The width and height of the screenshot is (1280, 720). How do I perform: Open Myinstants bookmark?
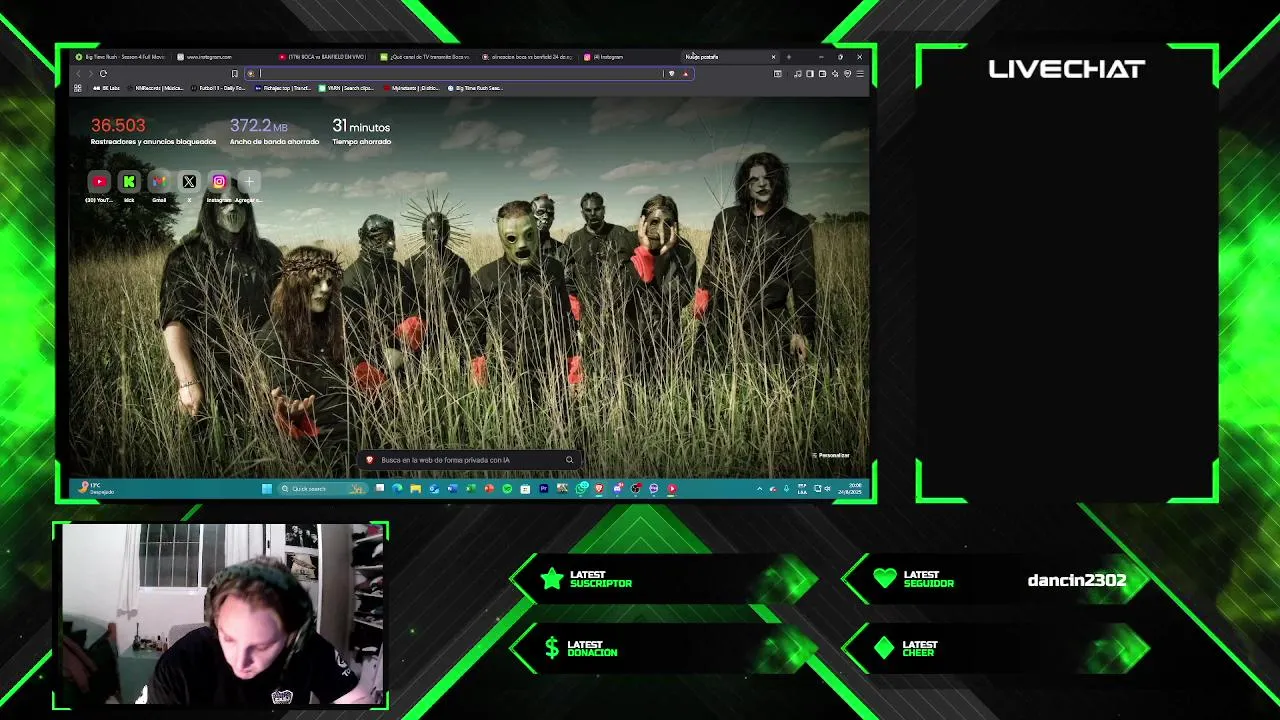[412, 88]
